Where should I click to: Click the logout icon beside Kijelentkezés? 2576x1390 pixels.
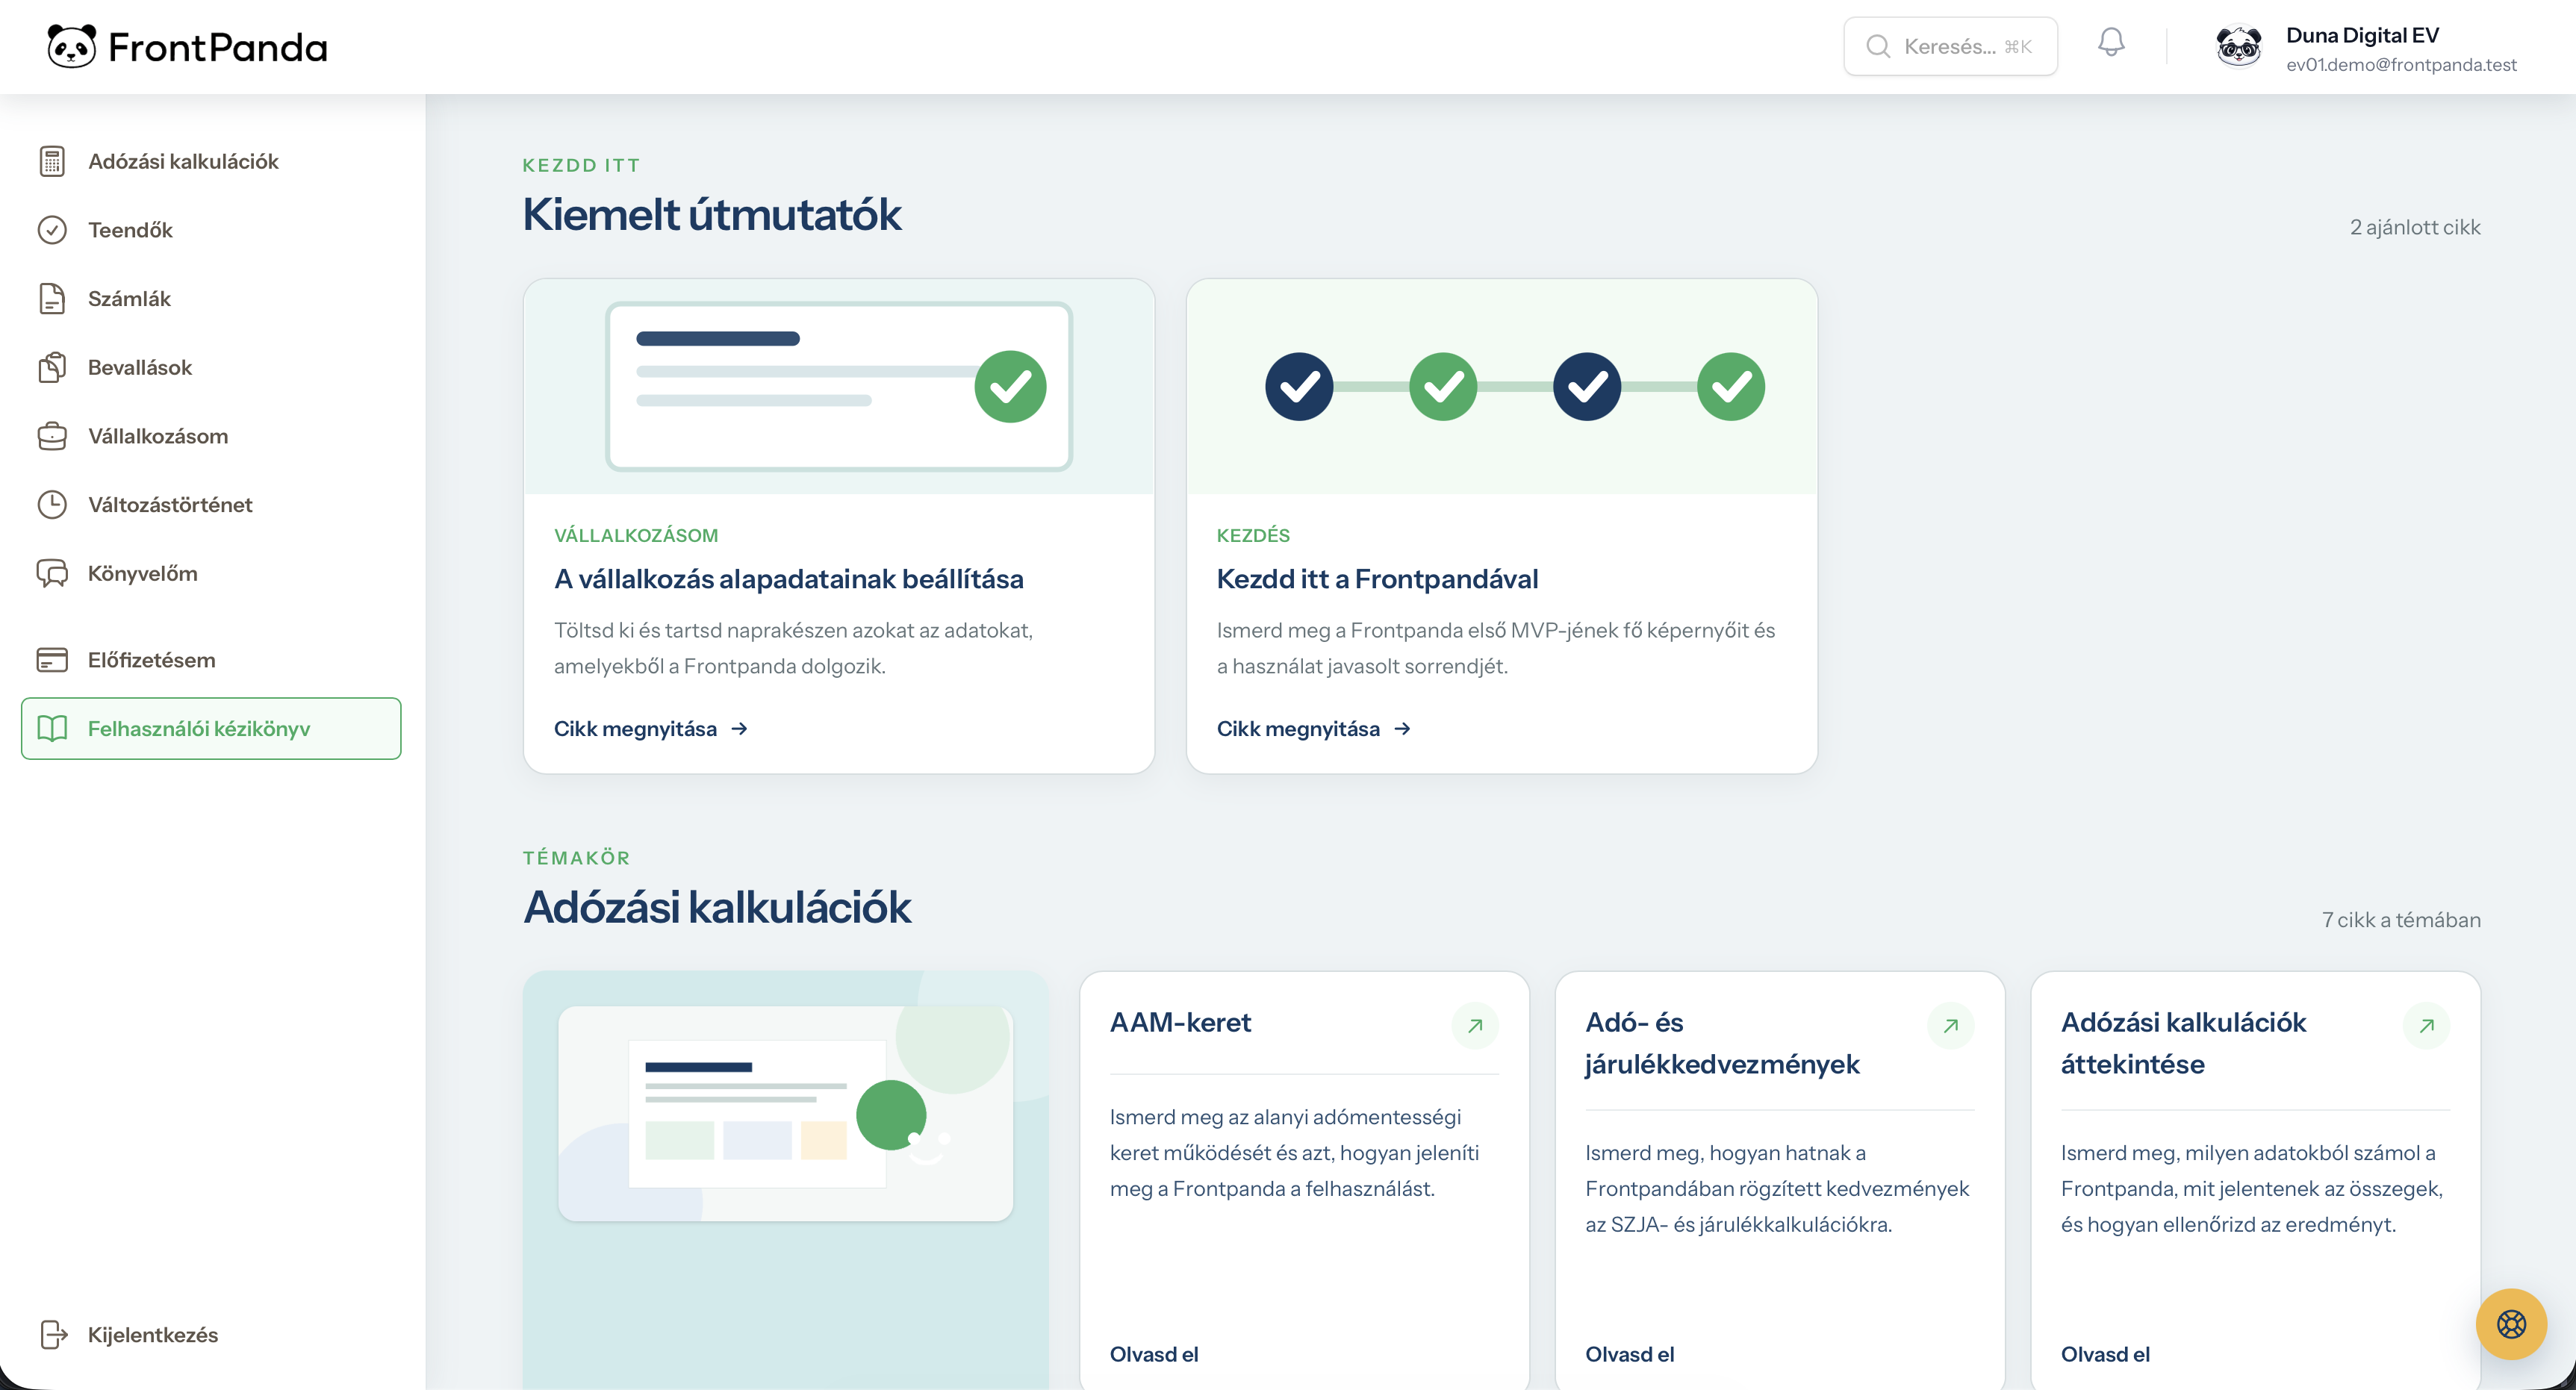pyautogui.click(x=53, y=1334)
